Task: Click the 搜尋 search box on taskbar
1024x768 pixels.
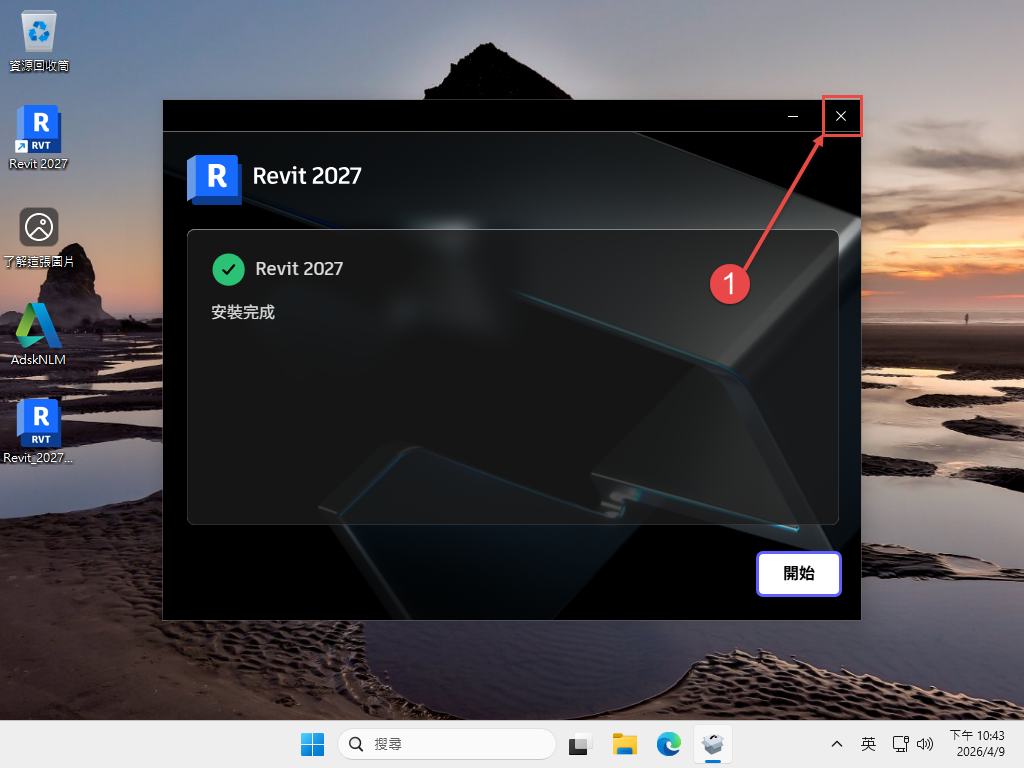Action: pos(447,744)
